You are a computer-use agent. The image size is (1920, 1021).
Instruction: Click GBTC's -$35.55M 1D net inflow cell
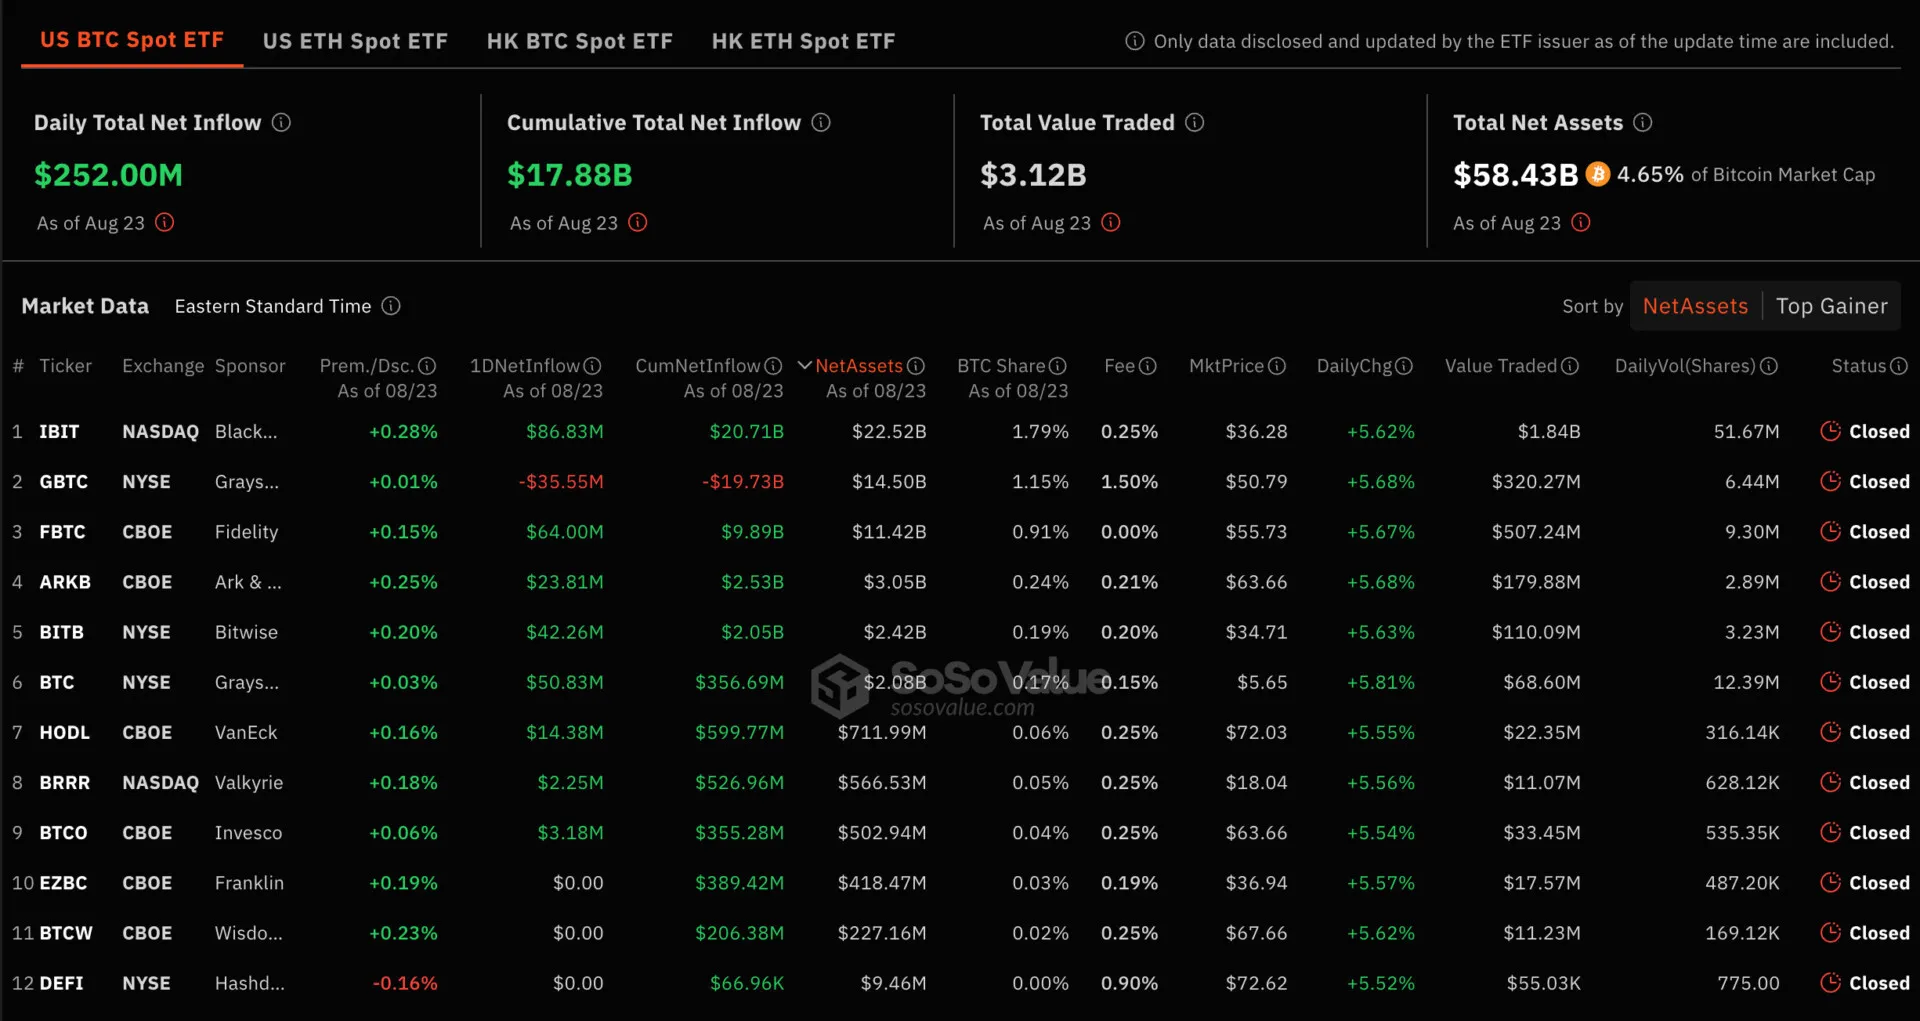click(561, 482)
